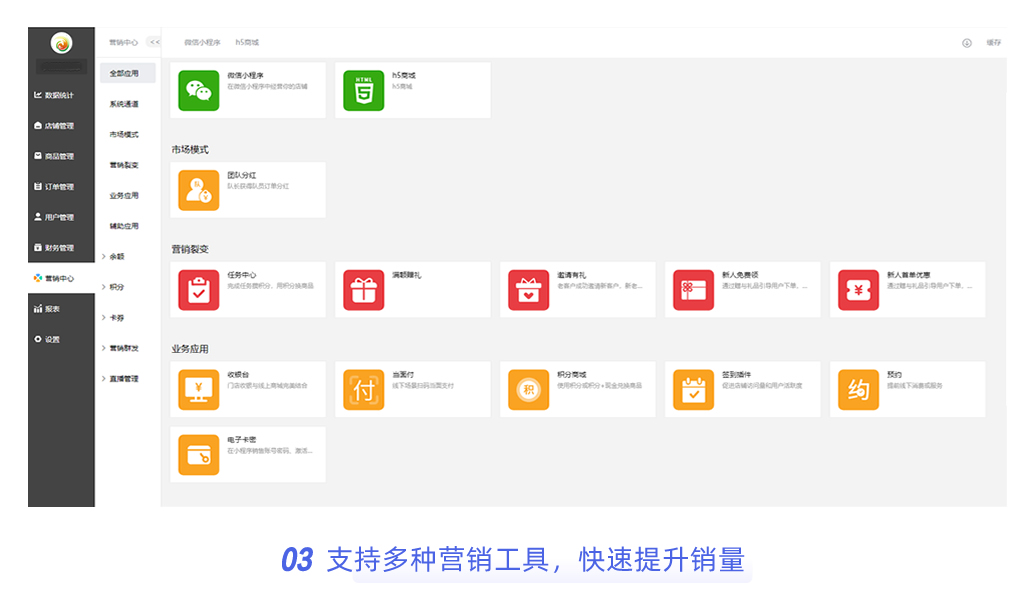Open the 收银台 cashier icon
Viewport: 1033px width, 602px height.
click(198, 390)
